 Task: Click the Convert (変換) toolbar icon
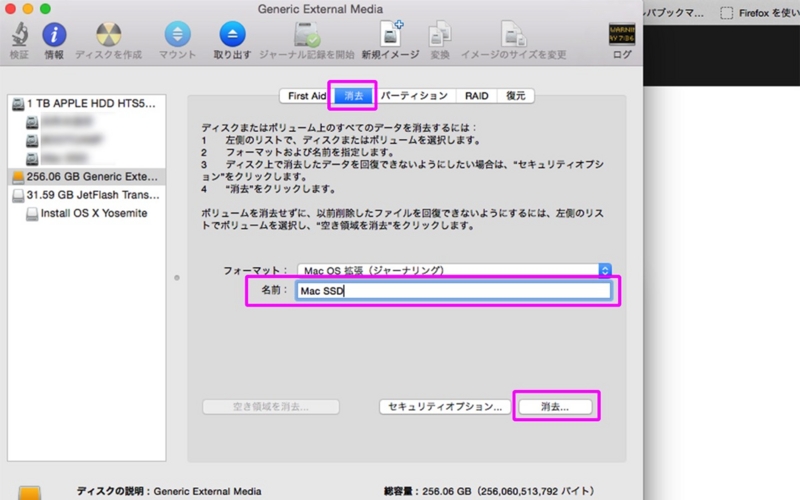(440, 35)
